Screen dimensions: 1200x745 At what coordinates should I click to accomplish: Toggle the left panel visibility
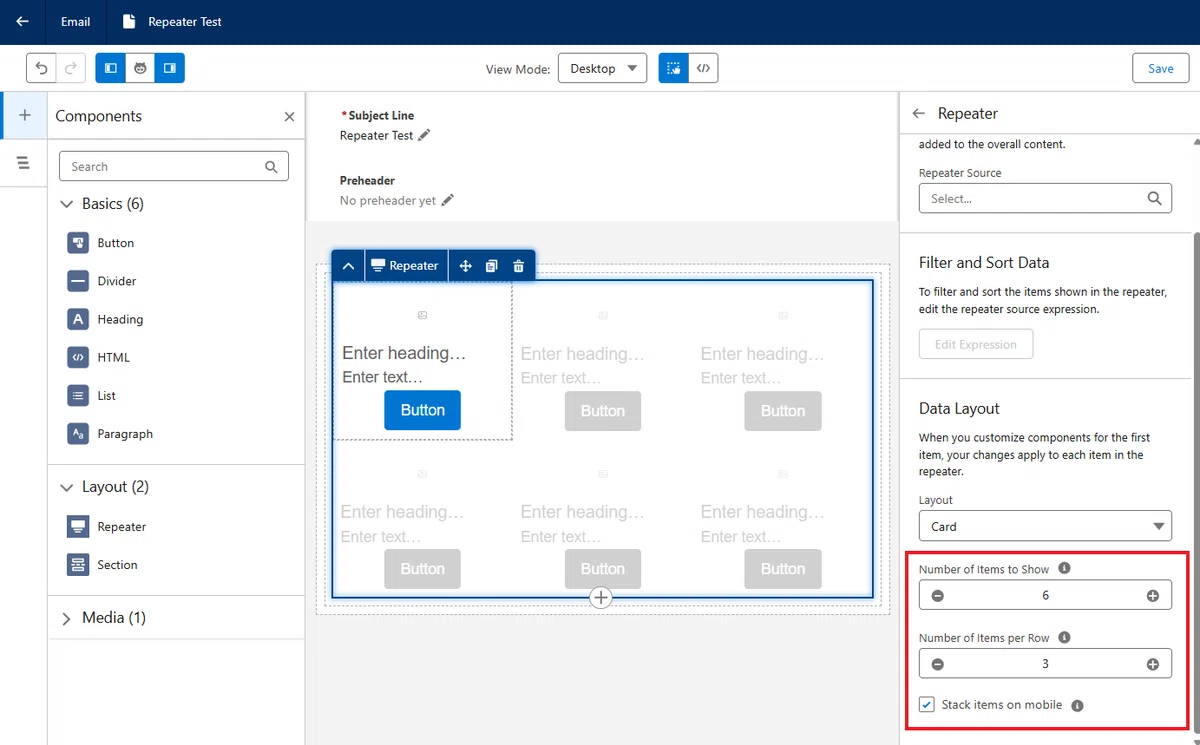click(111, 68)
